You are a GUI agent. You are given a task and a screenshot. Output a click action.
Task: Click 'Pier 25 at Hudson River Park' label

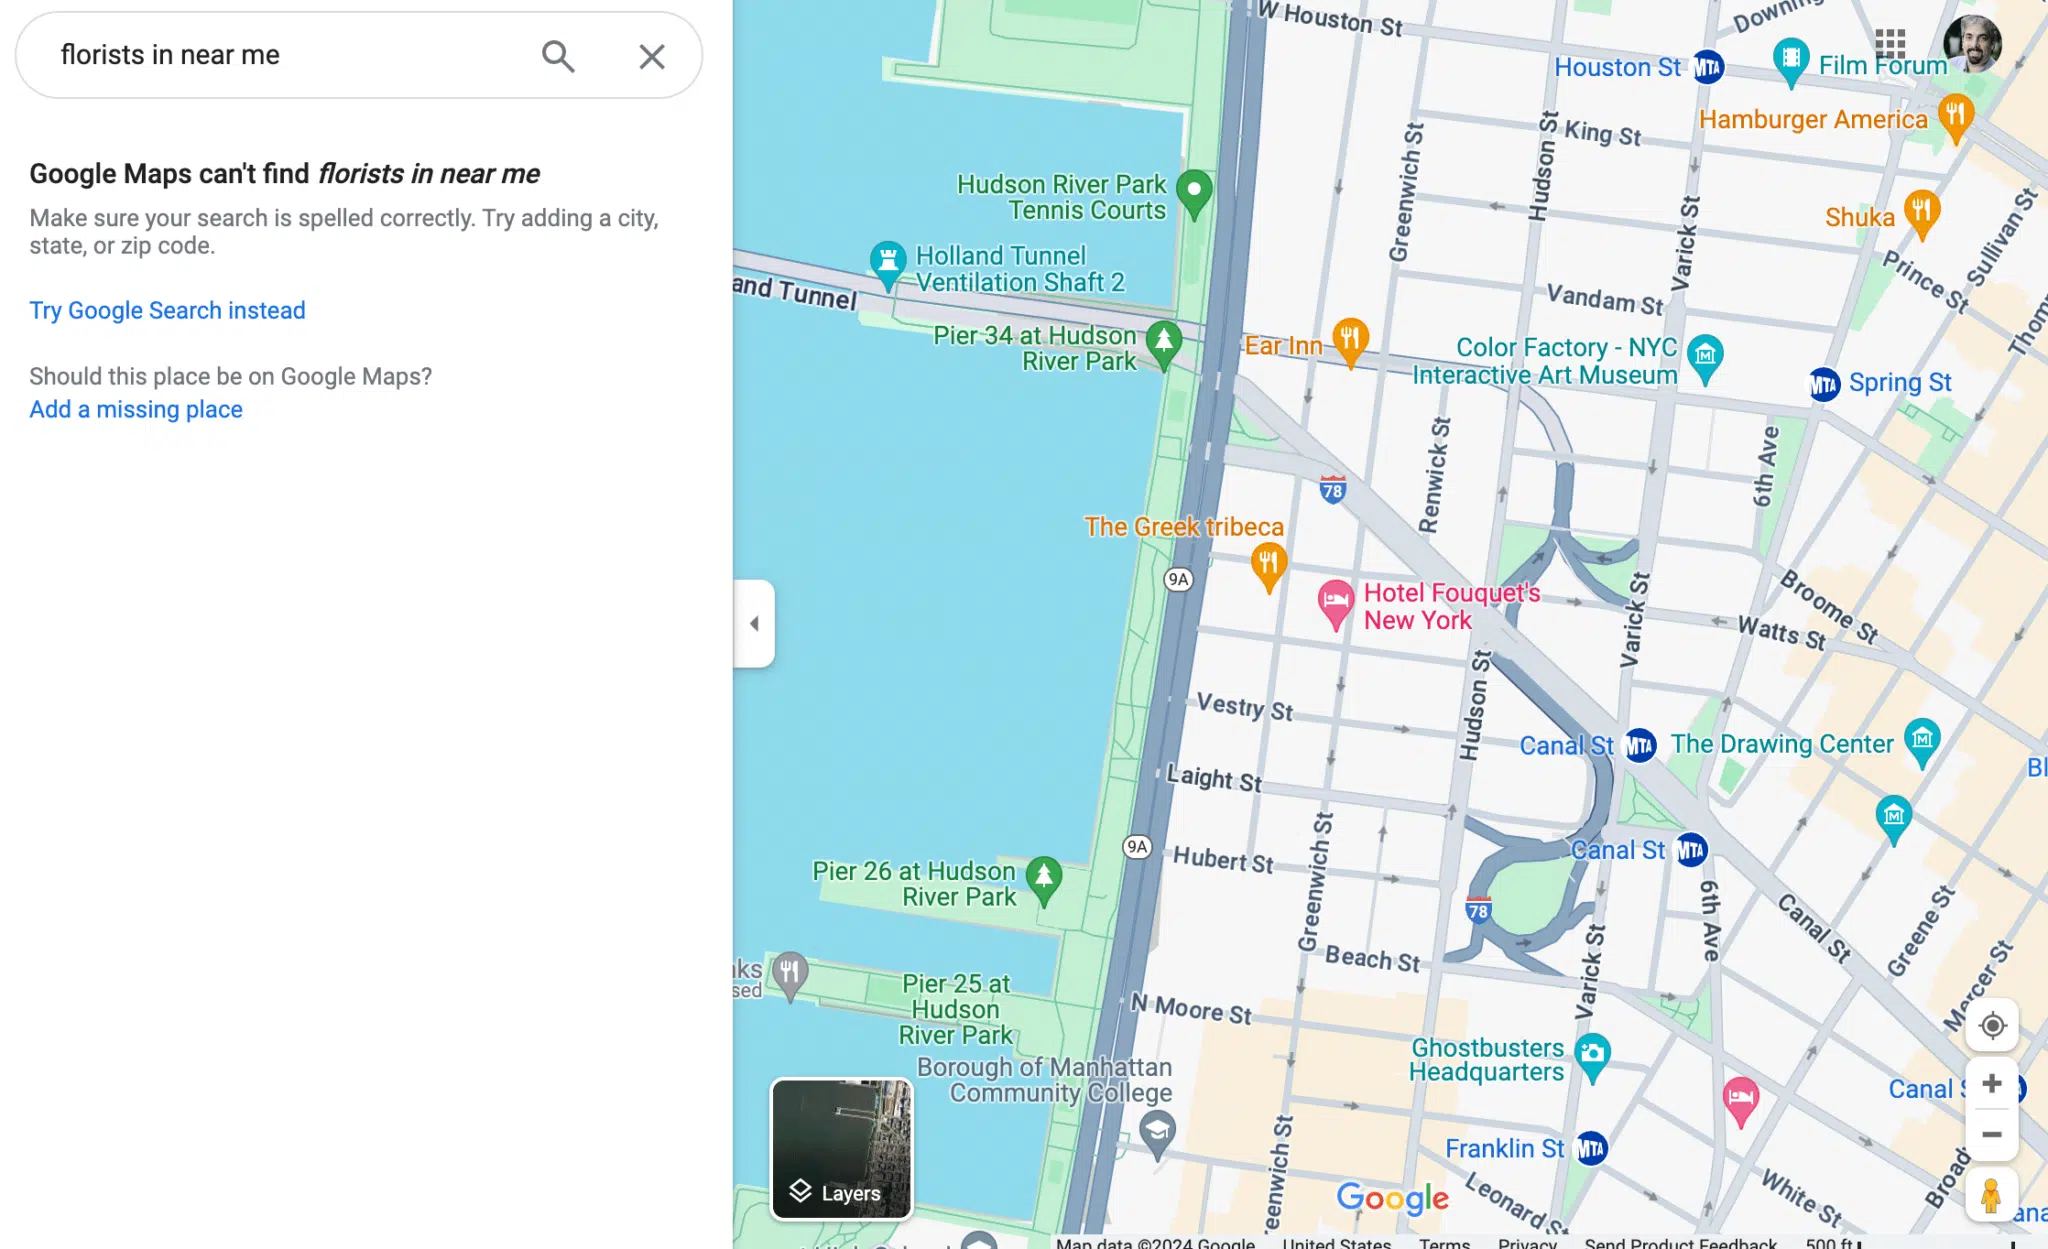(956, 1009)
